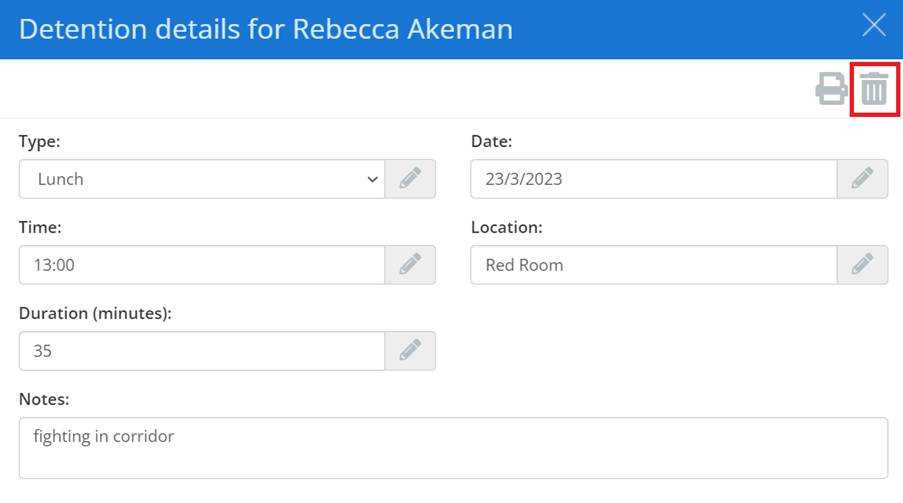Delete detention using the trash icon
The width and height of the screenshot is (903, 503).
click(874, 90)
